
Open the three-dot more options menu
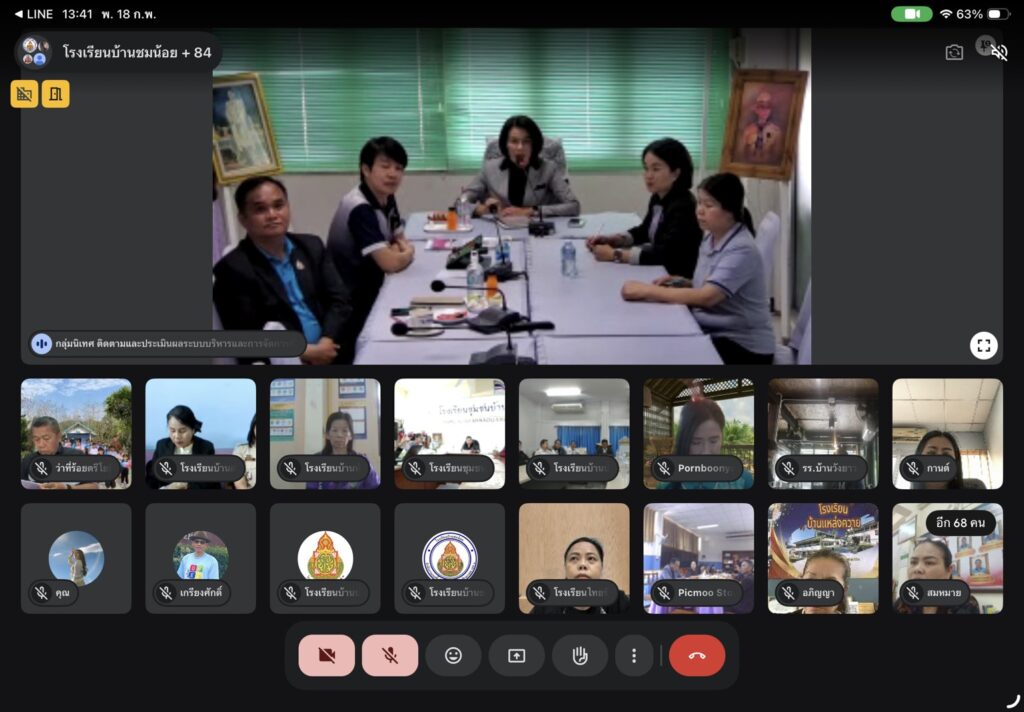pyautogui.click(x=633, y=656)
